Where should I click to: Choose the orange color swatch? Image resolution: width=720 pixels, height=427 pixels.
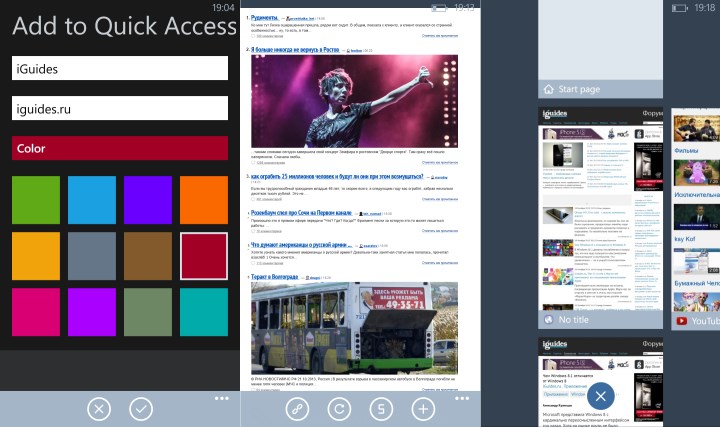(204, 198)
